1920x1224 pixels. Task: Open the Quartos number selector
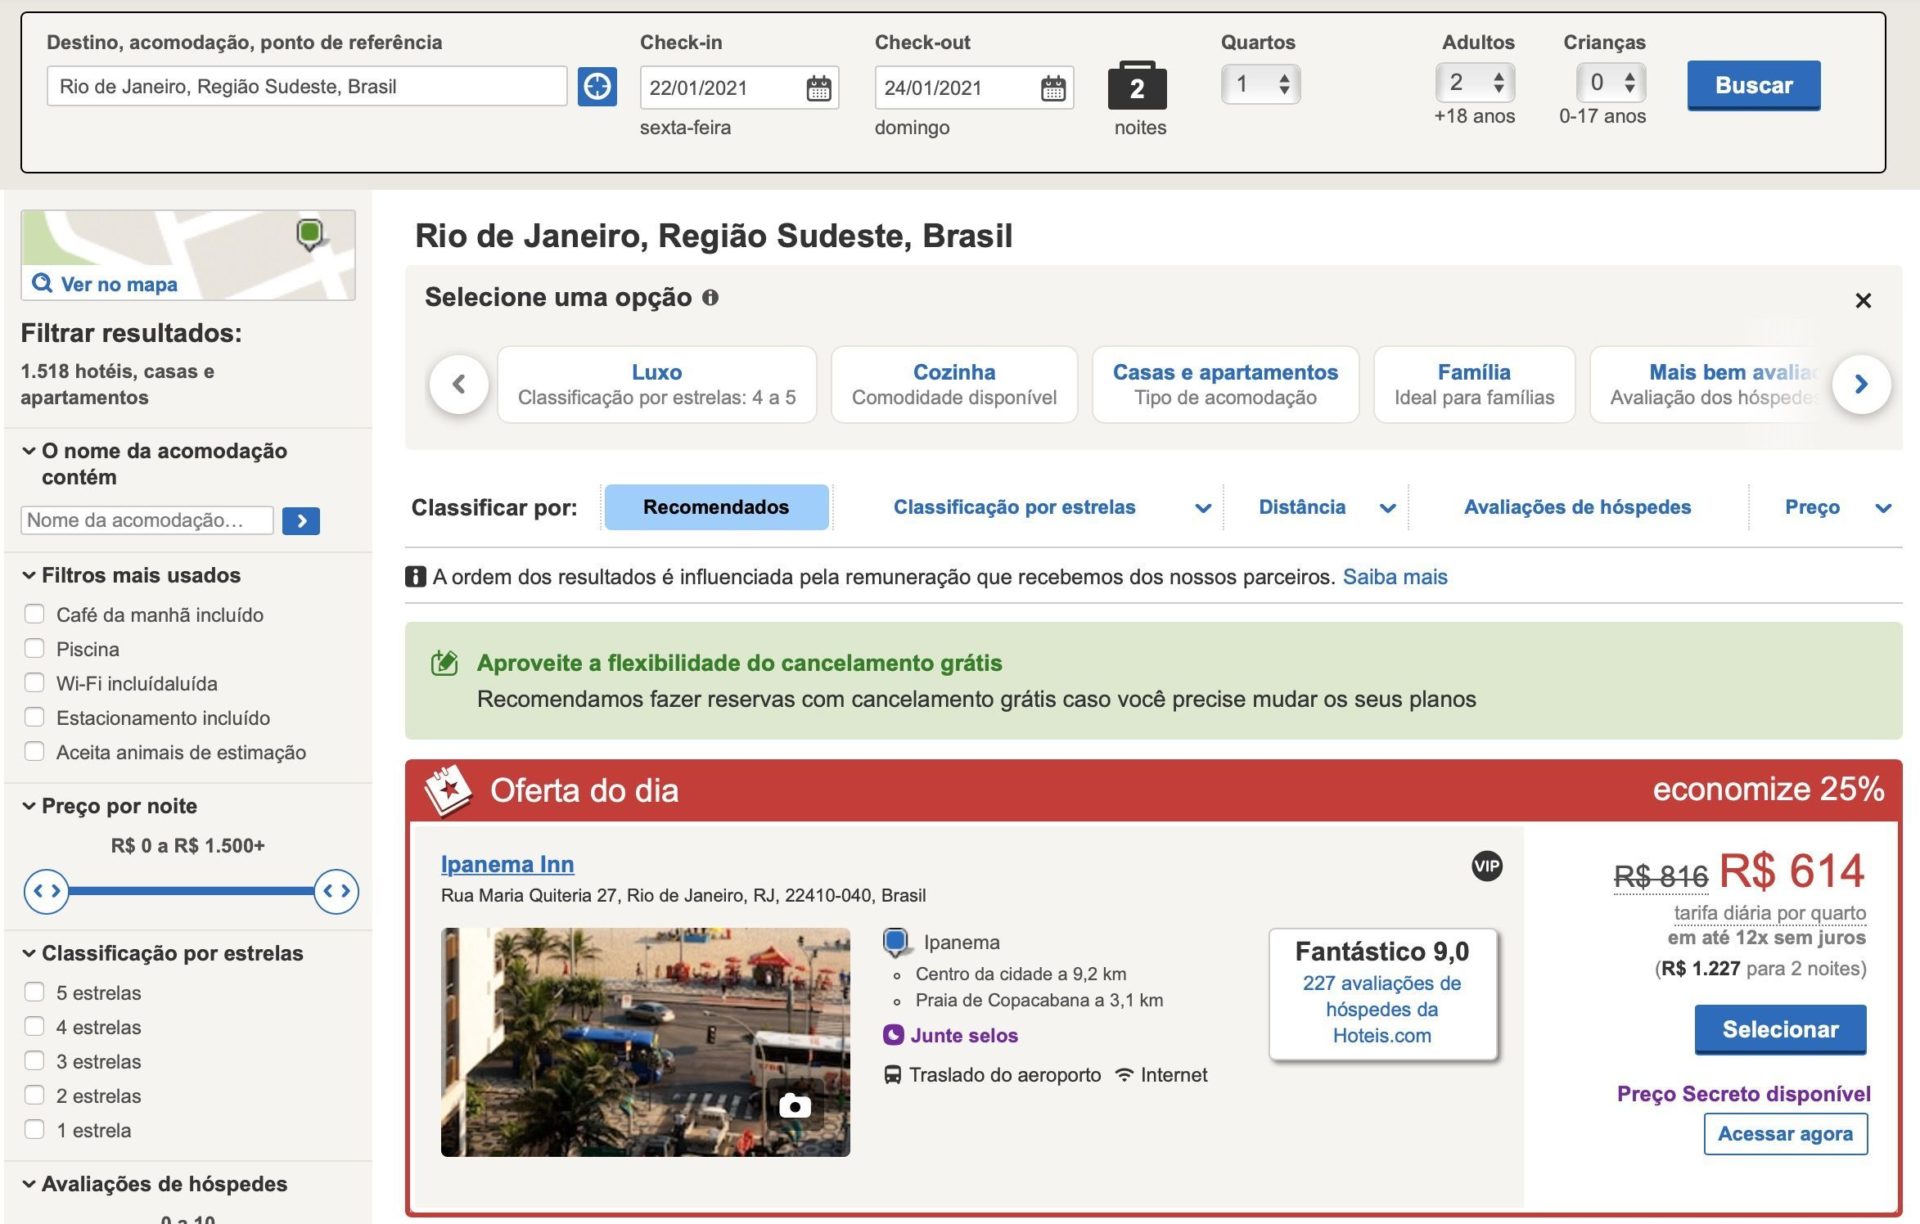point(1260,84)
